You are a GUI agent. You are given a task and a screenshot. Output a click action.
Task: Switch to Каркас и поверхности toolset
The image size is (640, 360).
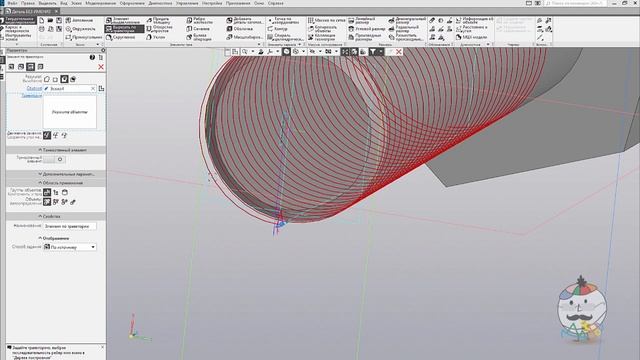point(16,29)
